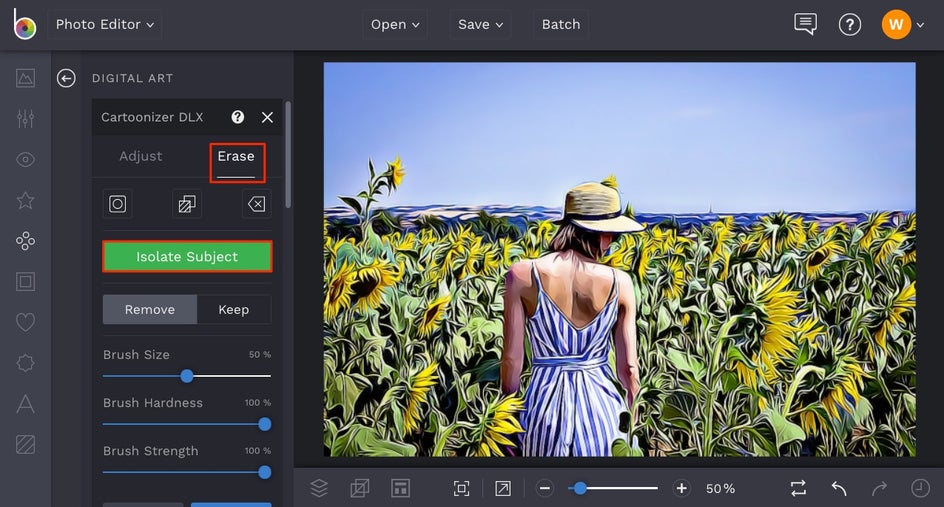Zoom in with the plus button
Screen dimensions: 944x507
pyautogui.click(x=682, y=488)
